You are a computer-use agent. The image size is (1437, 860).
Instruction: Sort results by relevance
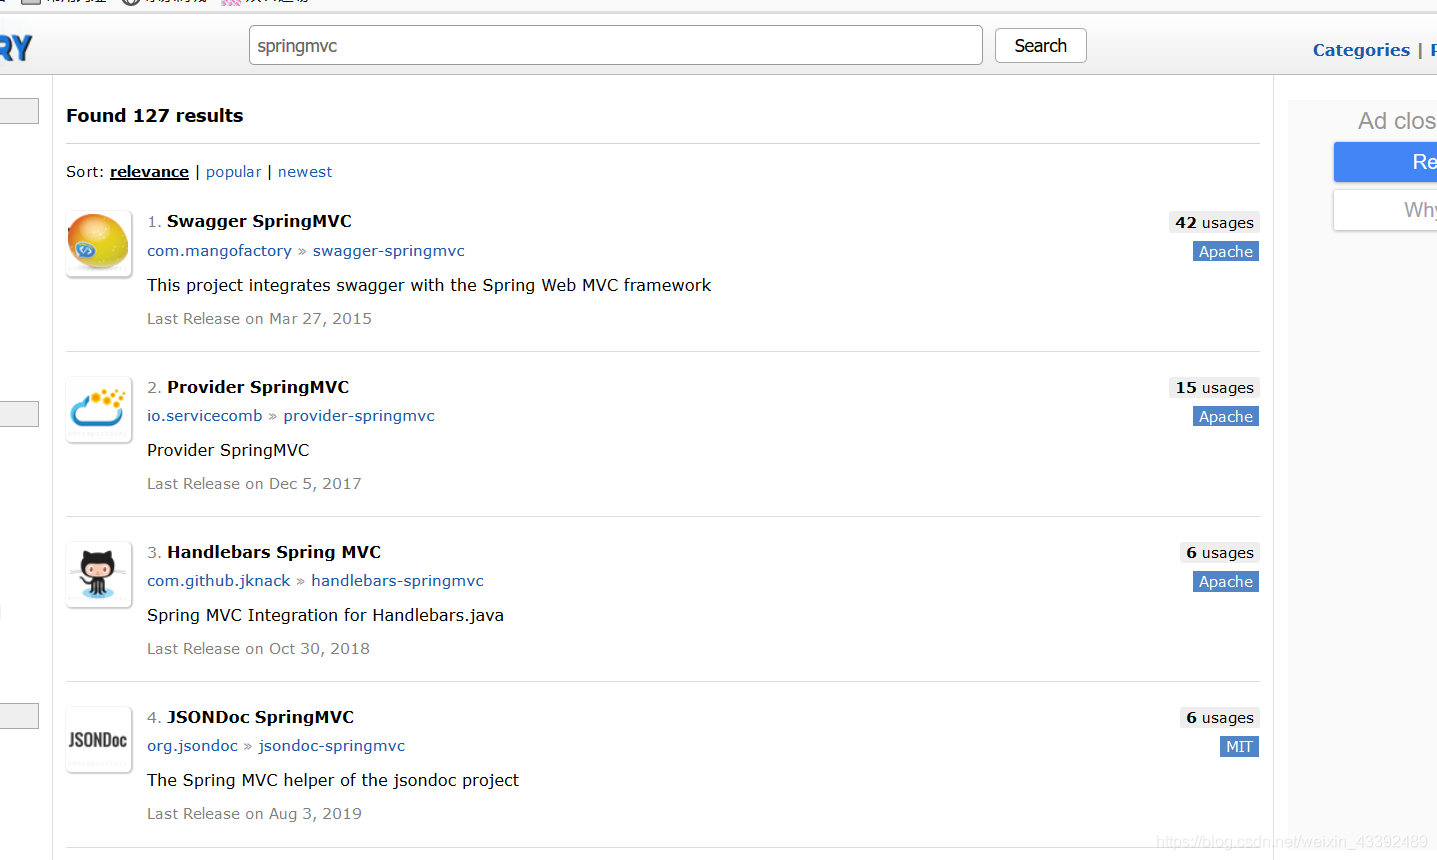(149, 172)
